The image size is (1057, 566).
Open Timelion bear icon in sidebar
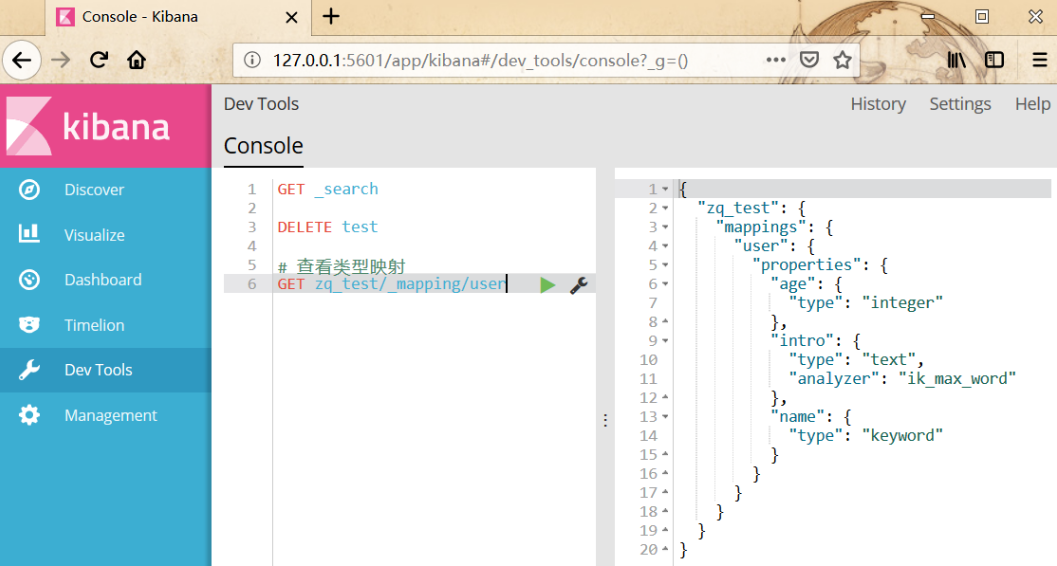coord(29,325)
